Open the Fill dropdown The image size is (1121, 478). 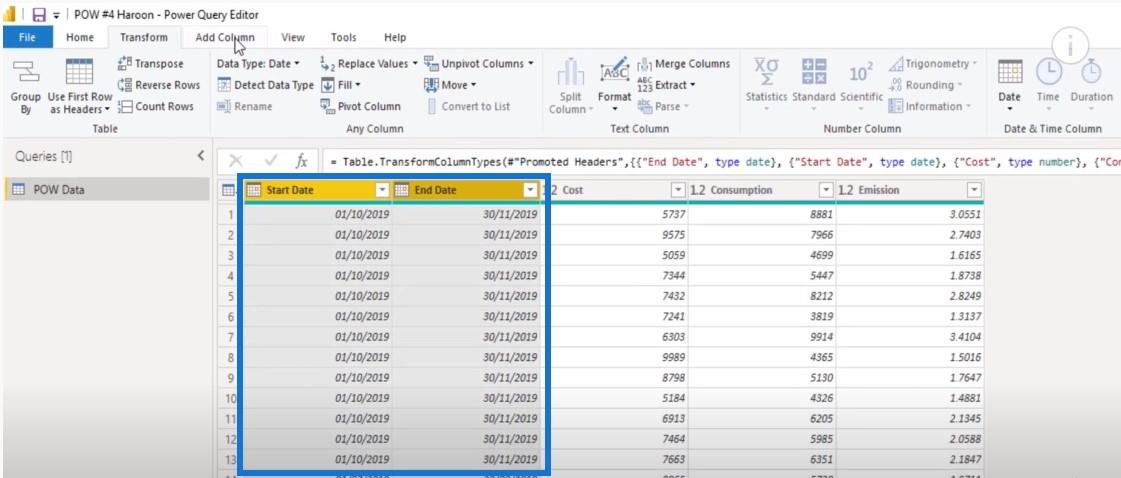click(x=340, y=85)
